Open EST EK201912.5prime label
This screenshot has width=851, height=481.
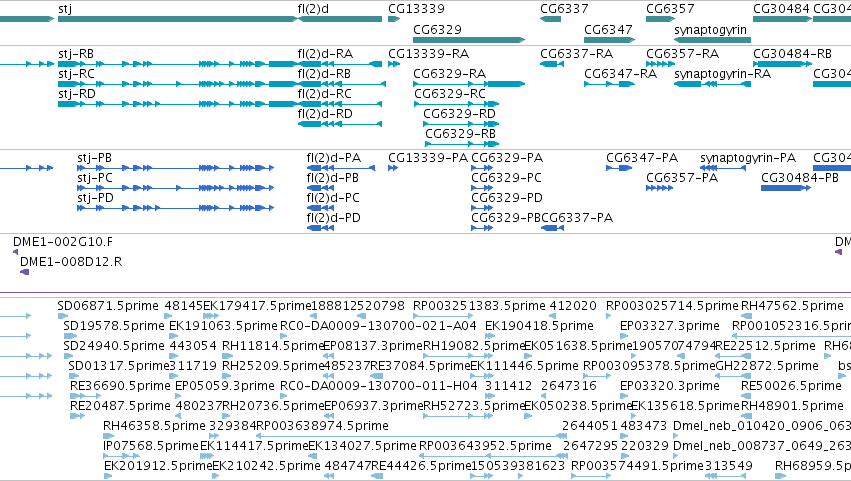(158, 466)
